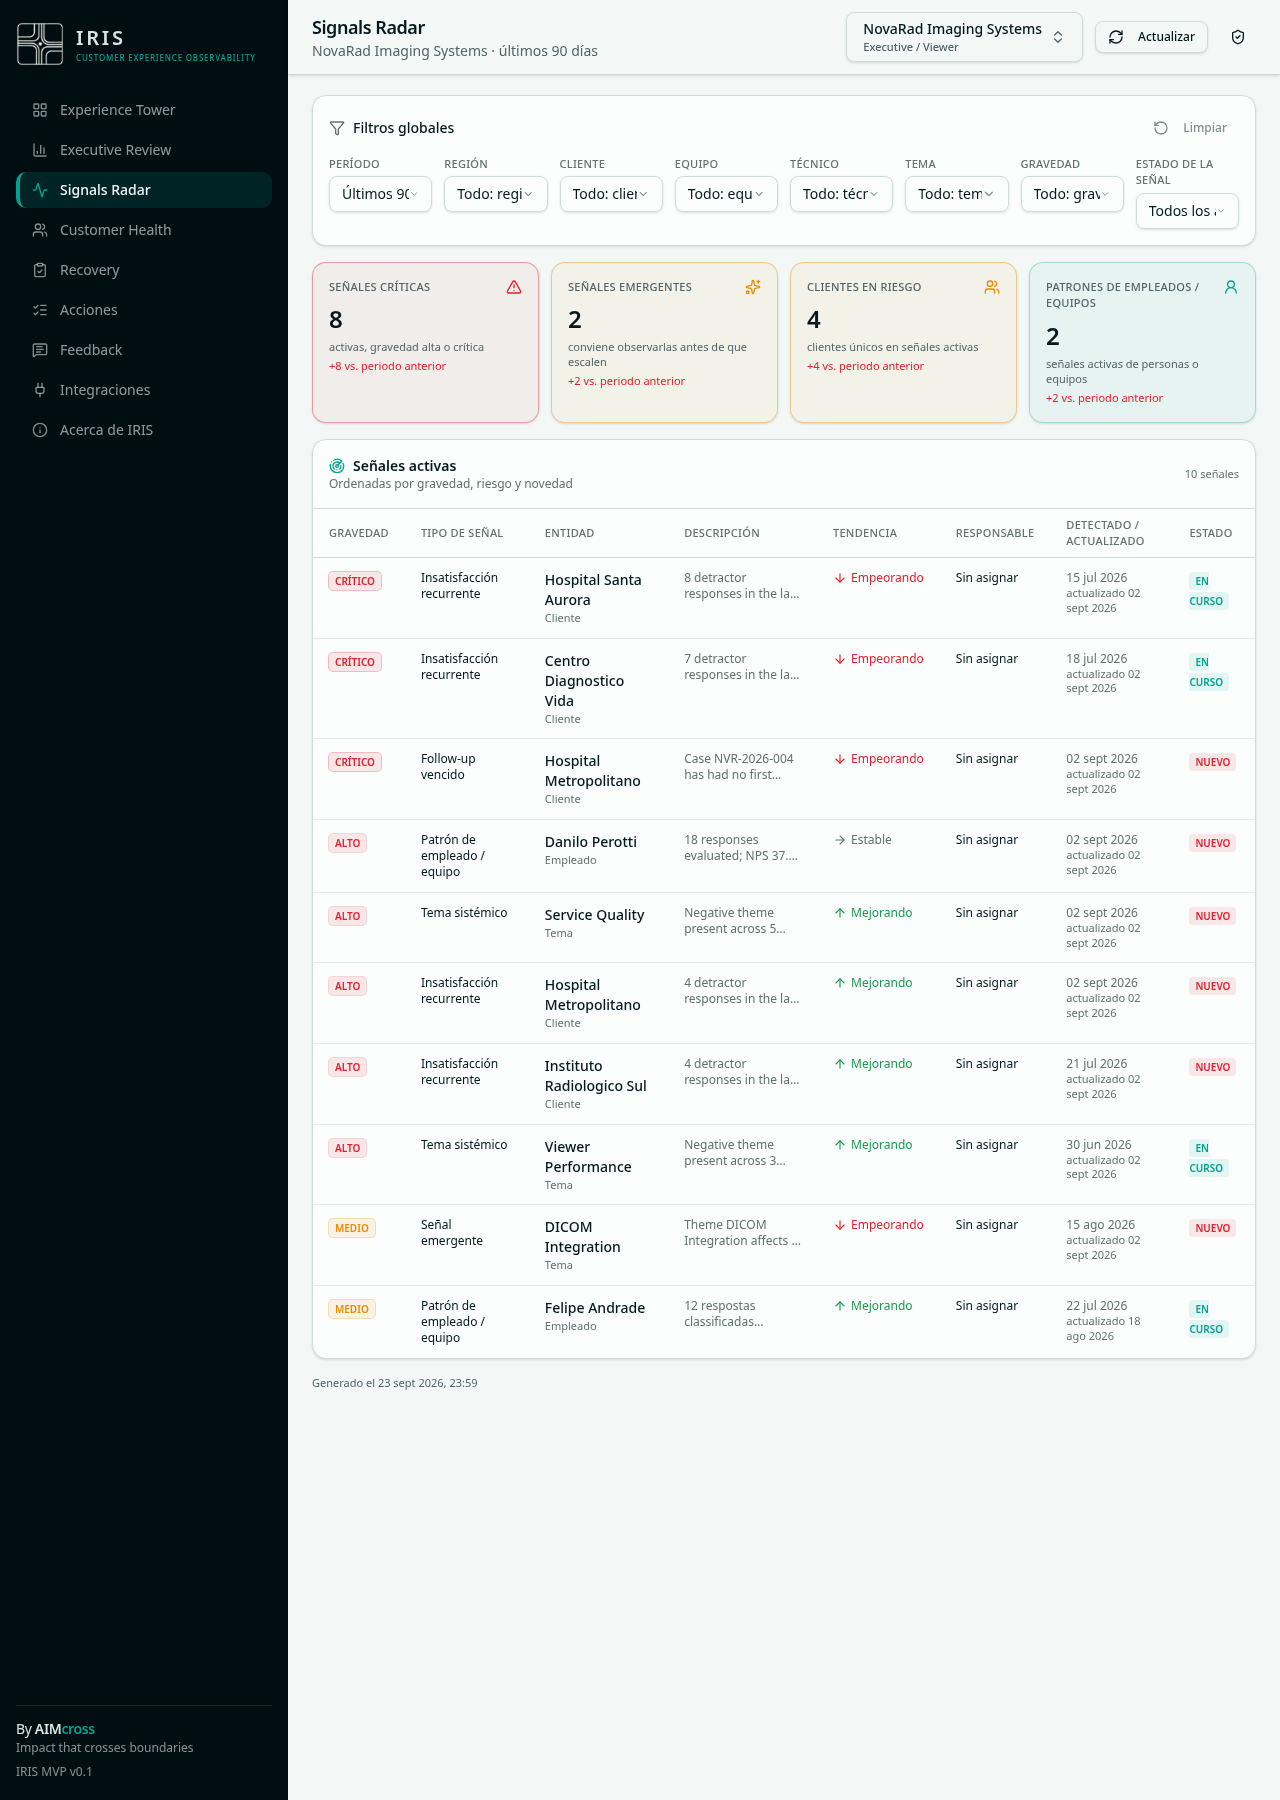
Task: Click the Feedback message icon
Action: (40, 350)
